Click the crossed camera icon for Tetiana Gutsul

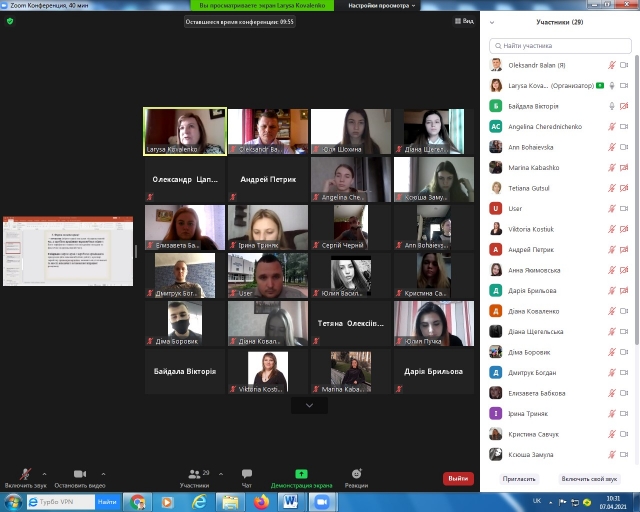click(624, 188)
